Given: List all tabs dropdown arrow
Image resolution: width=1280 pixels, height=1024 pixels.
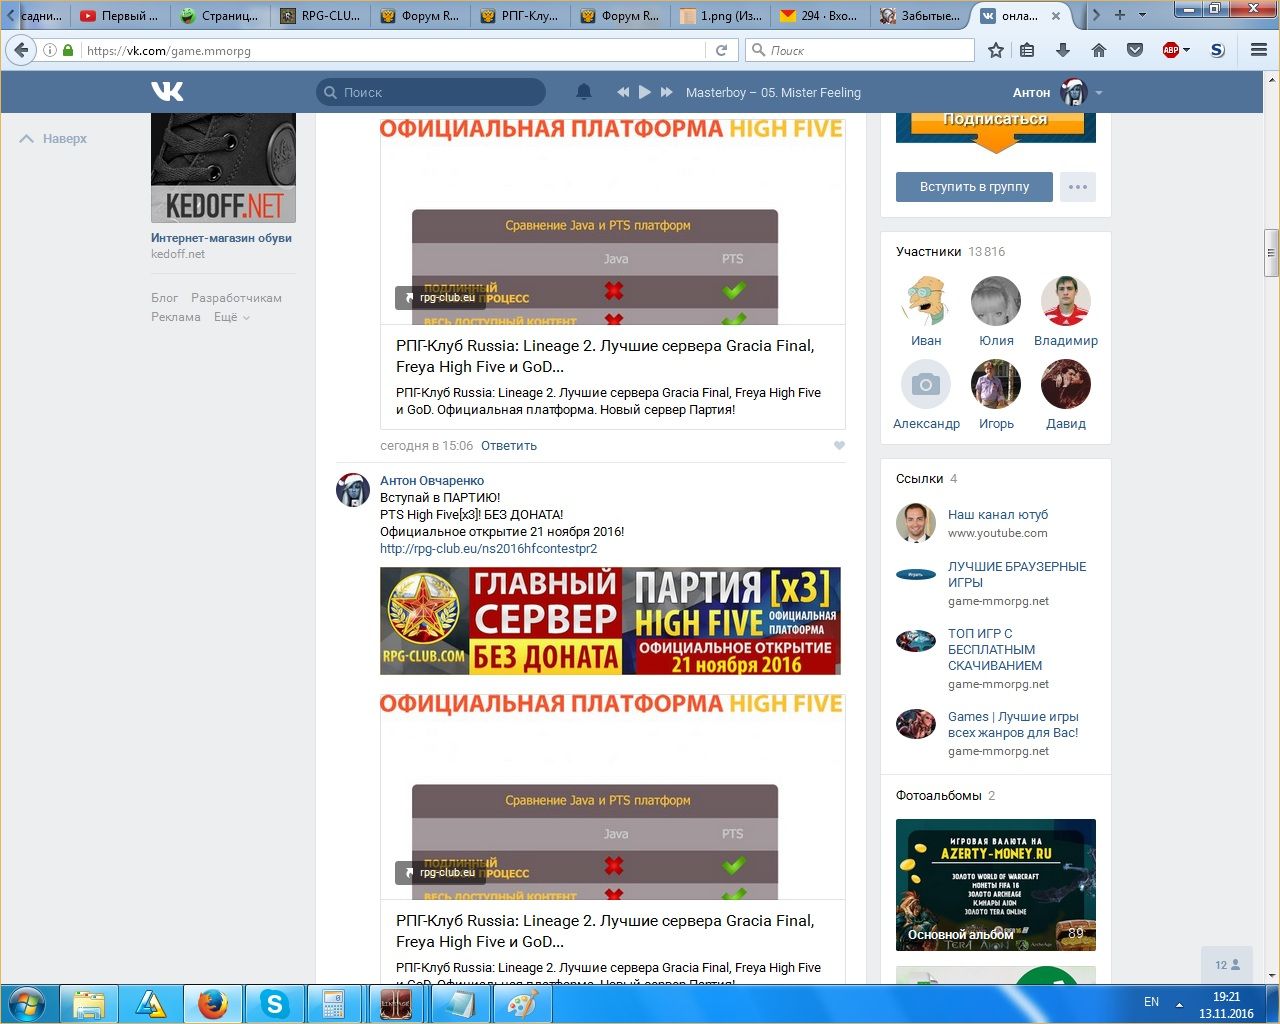Looking at the screenshot, I should [1142, 15].
